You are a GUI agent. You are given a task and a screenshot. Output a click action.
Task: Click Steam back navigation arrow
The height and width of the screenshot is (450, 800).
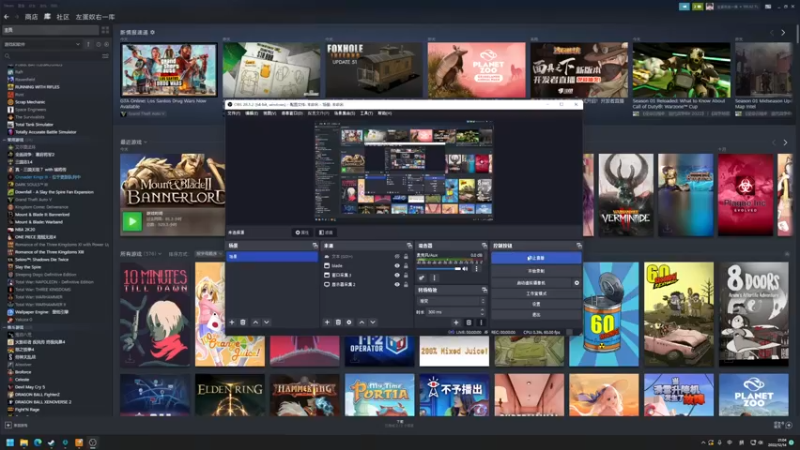(7, 17)
